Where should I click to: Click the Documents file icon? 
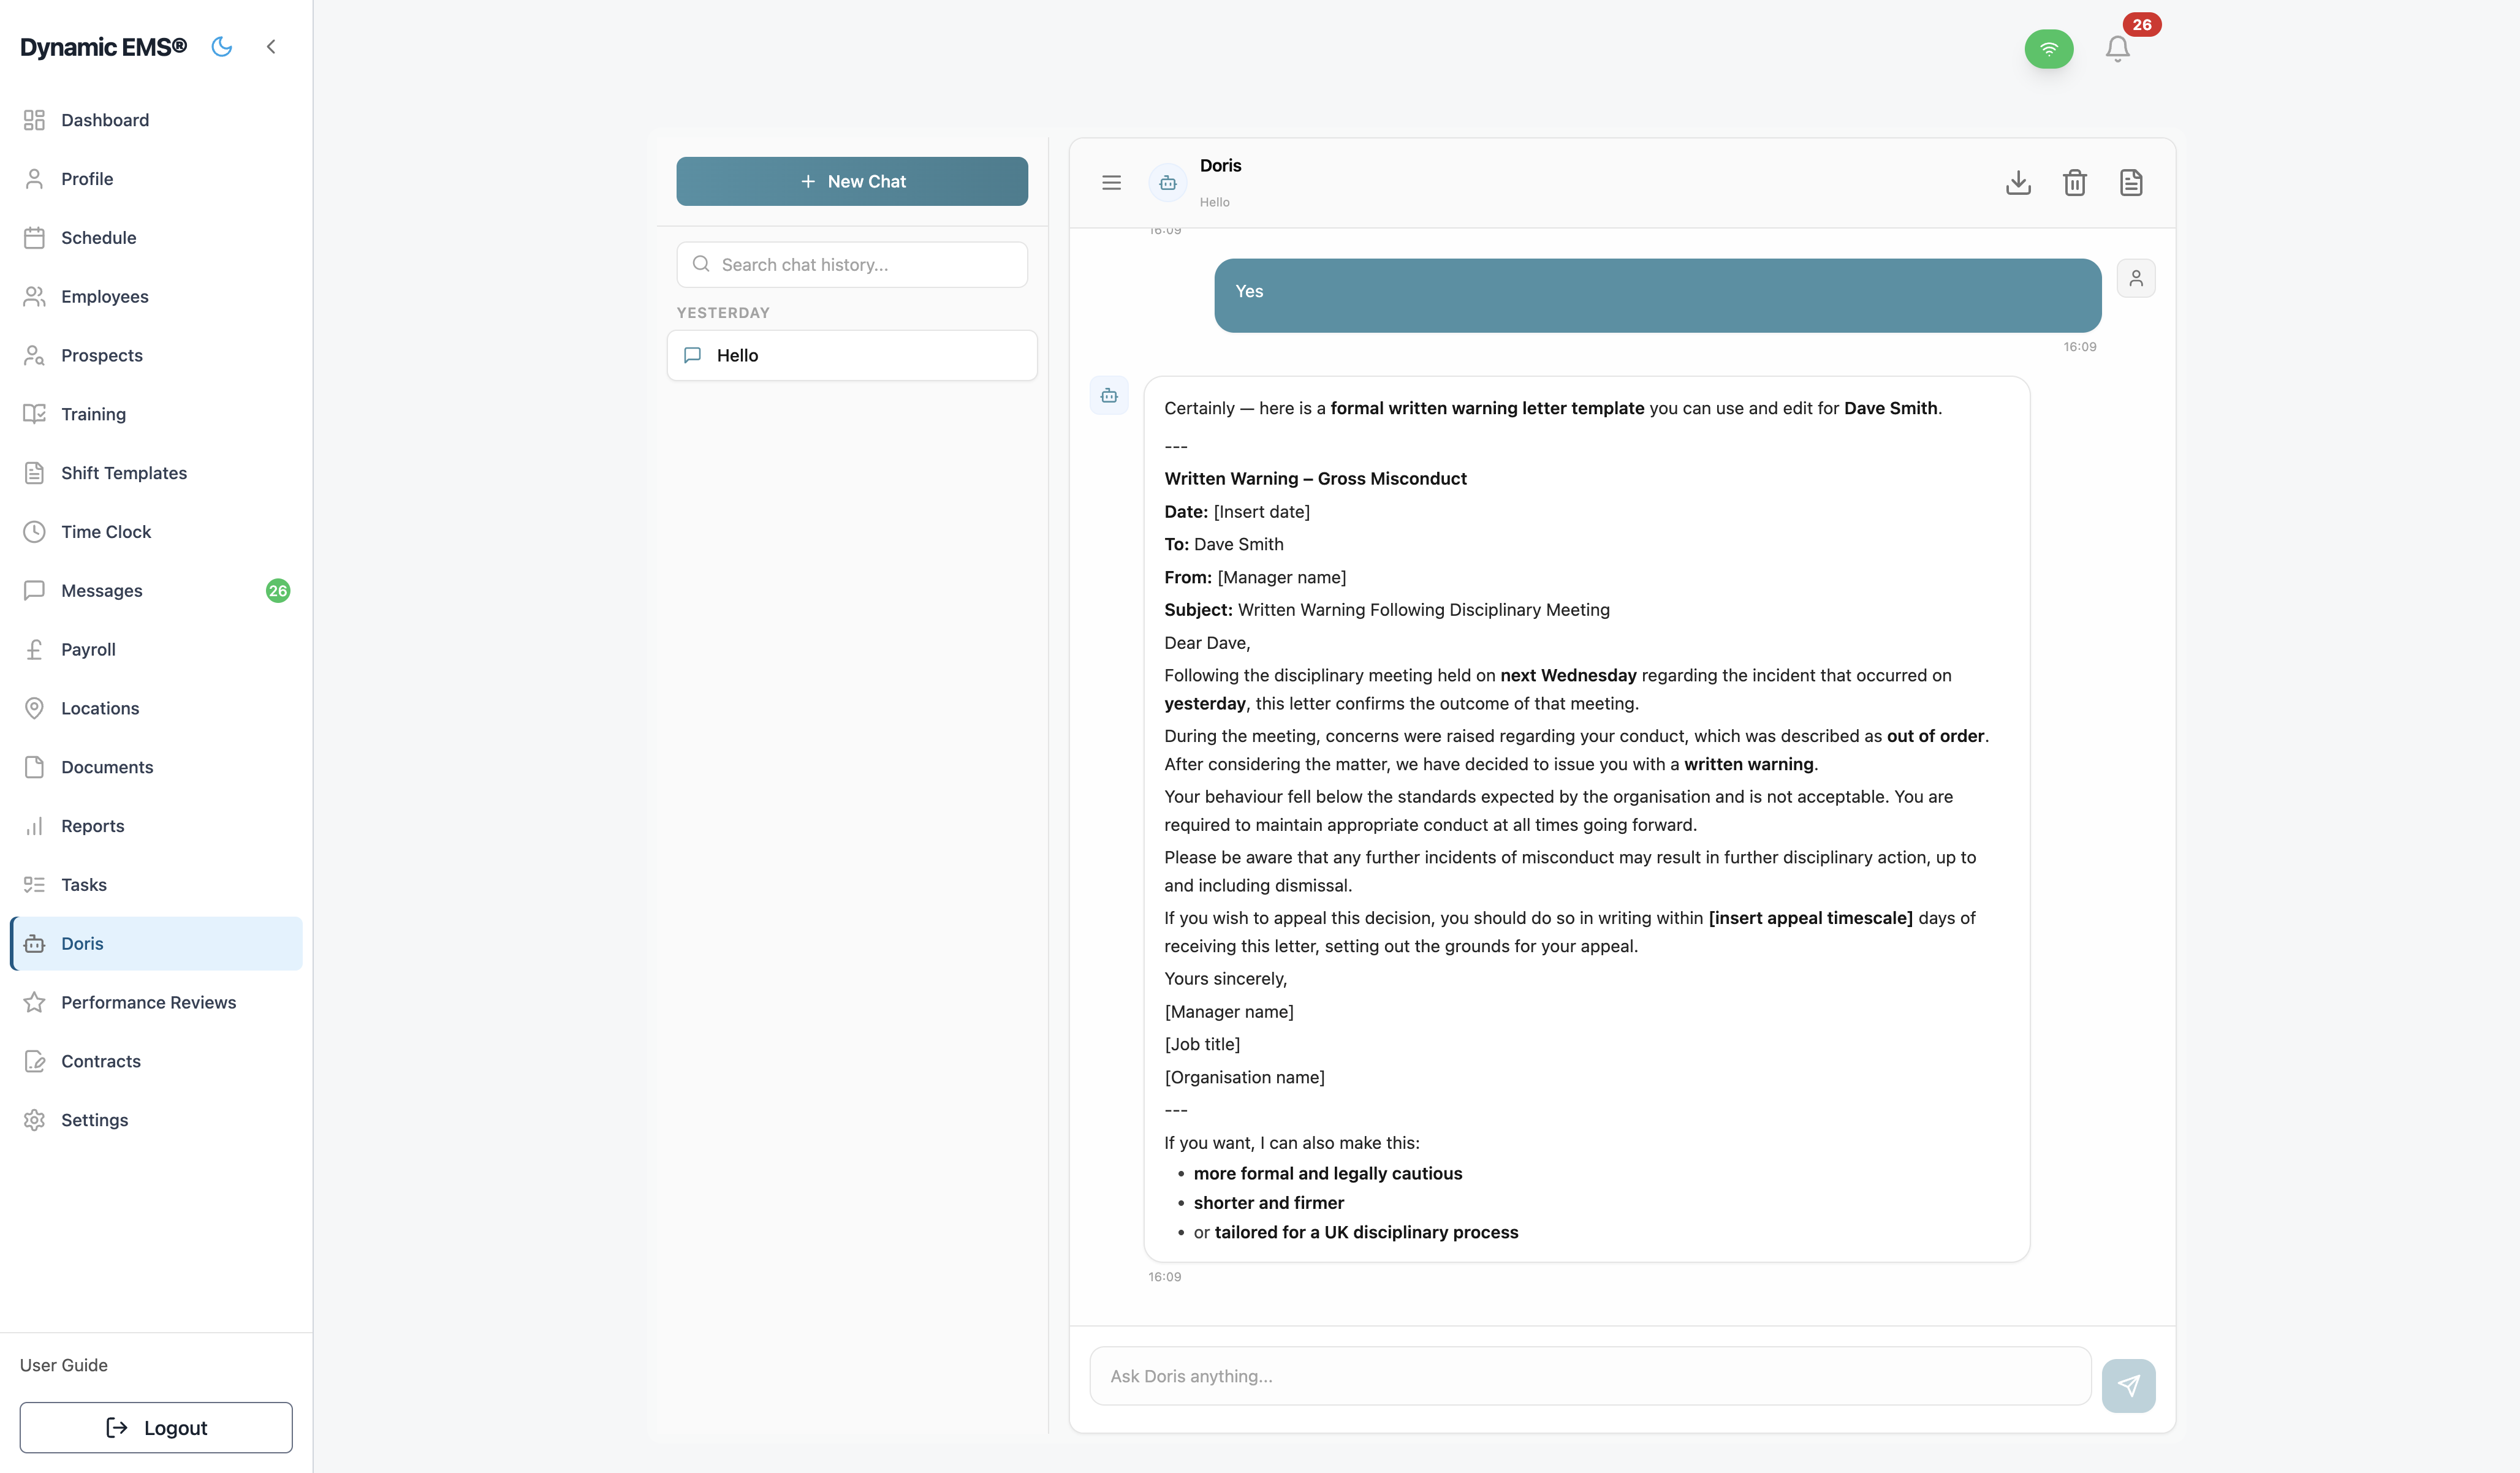point(34,767)
